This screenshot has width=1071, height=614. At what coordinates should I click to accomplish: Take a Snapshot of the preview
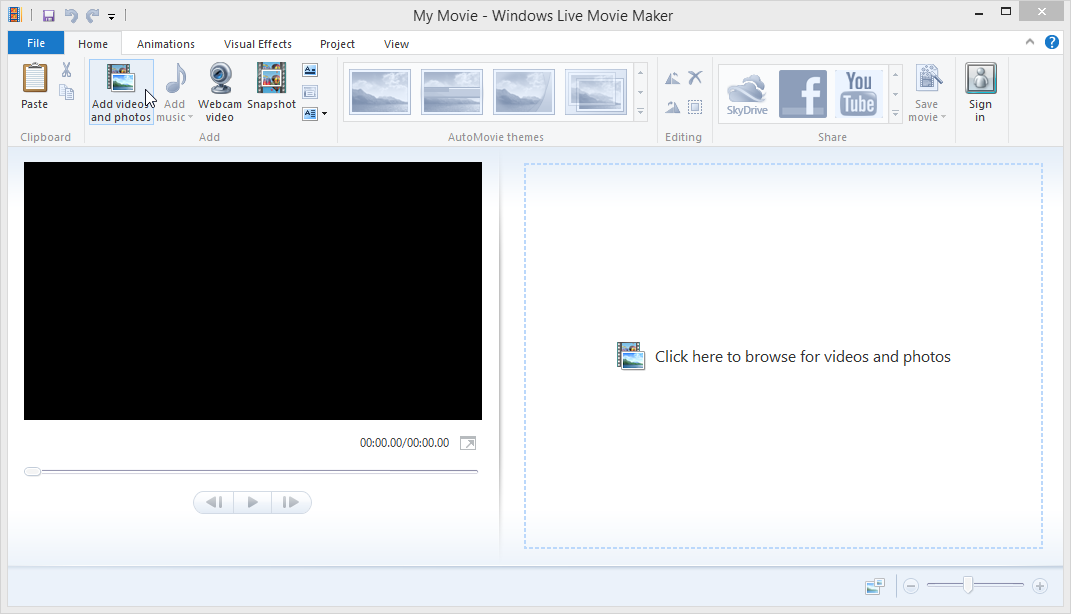pos(271,88)
